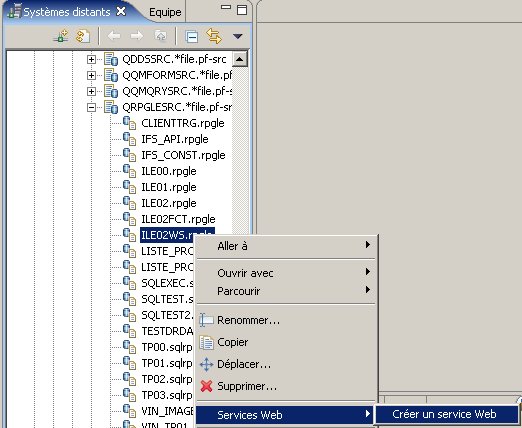This screenshot has width=522, height=428.
Task: Click the move up one level icon
Action: tap(160, 36)
